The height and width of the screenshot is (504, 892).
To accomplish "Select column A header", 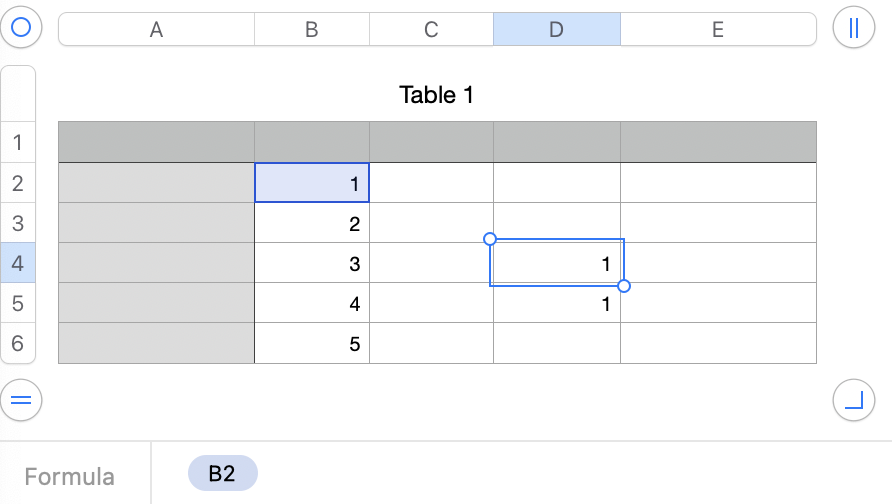I will click(x=156, y=30).
